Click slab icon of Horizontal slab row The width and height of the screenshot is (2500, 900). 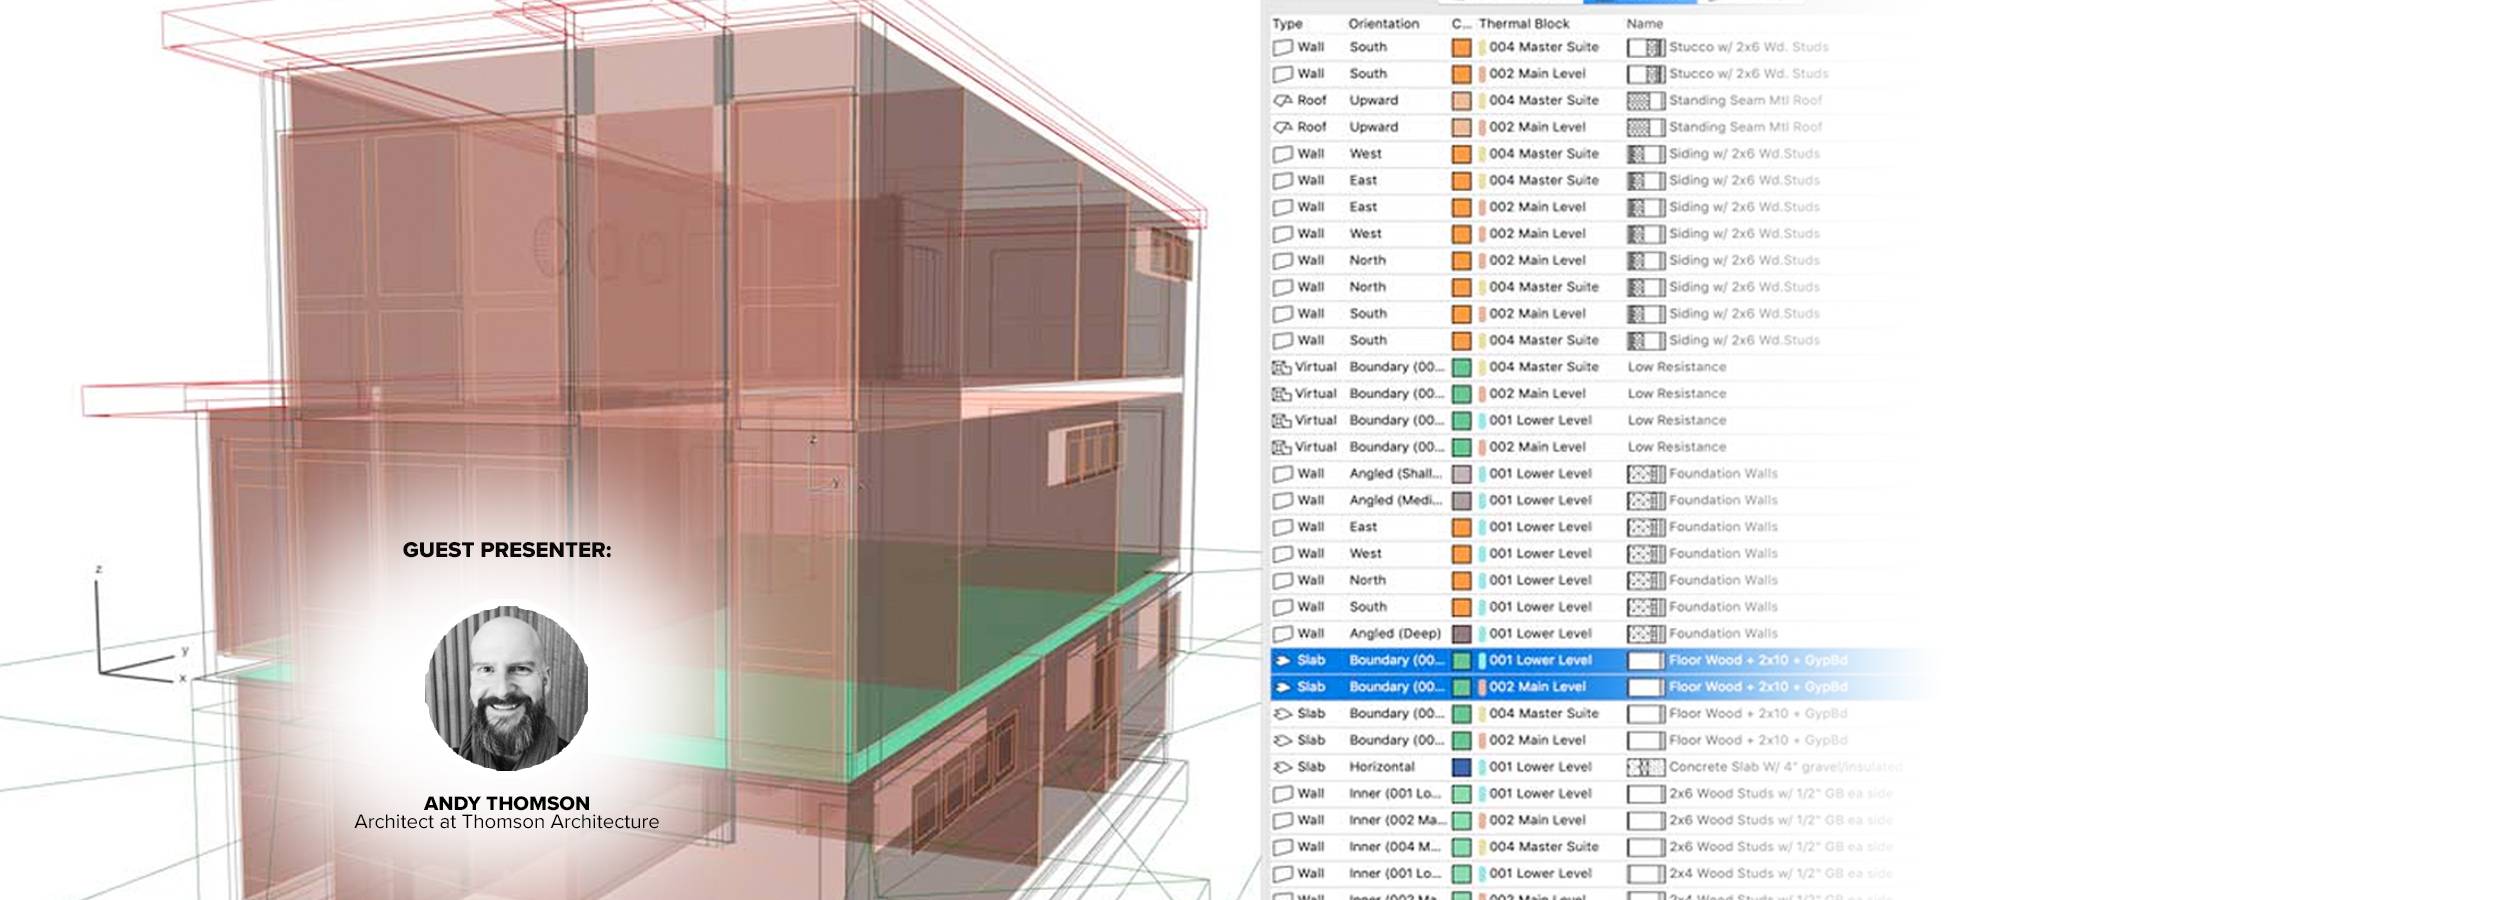(x=1282, y=767)
